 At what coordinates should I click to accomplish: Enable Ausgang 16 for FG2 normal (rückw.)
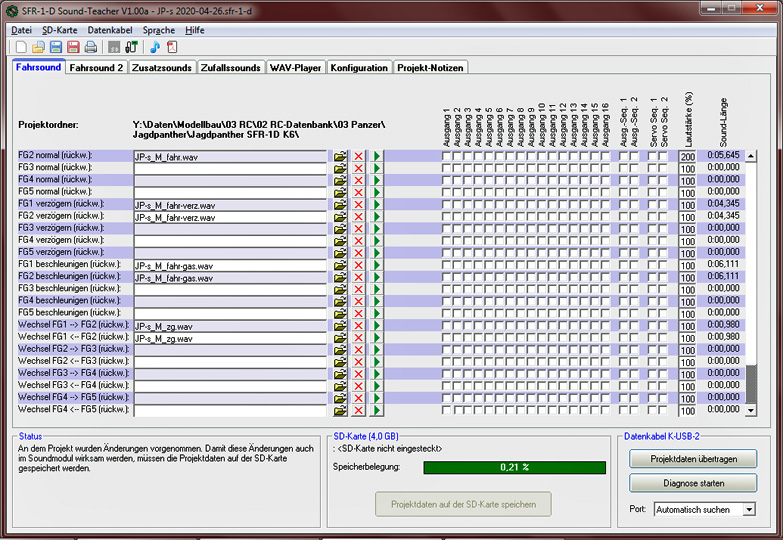pyautogui.click(x=605, y=156)
